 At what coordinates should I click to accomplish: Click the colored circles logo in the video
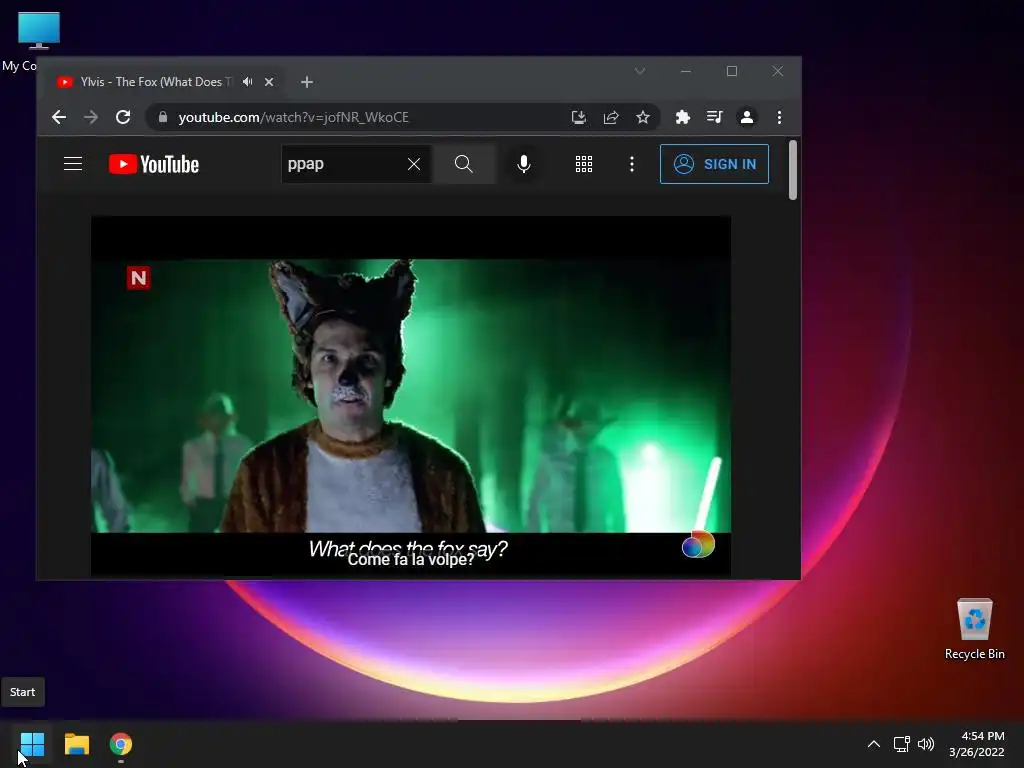coord(697,544)
